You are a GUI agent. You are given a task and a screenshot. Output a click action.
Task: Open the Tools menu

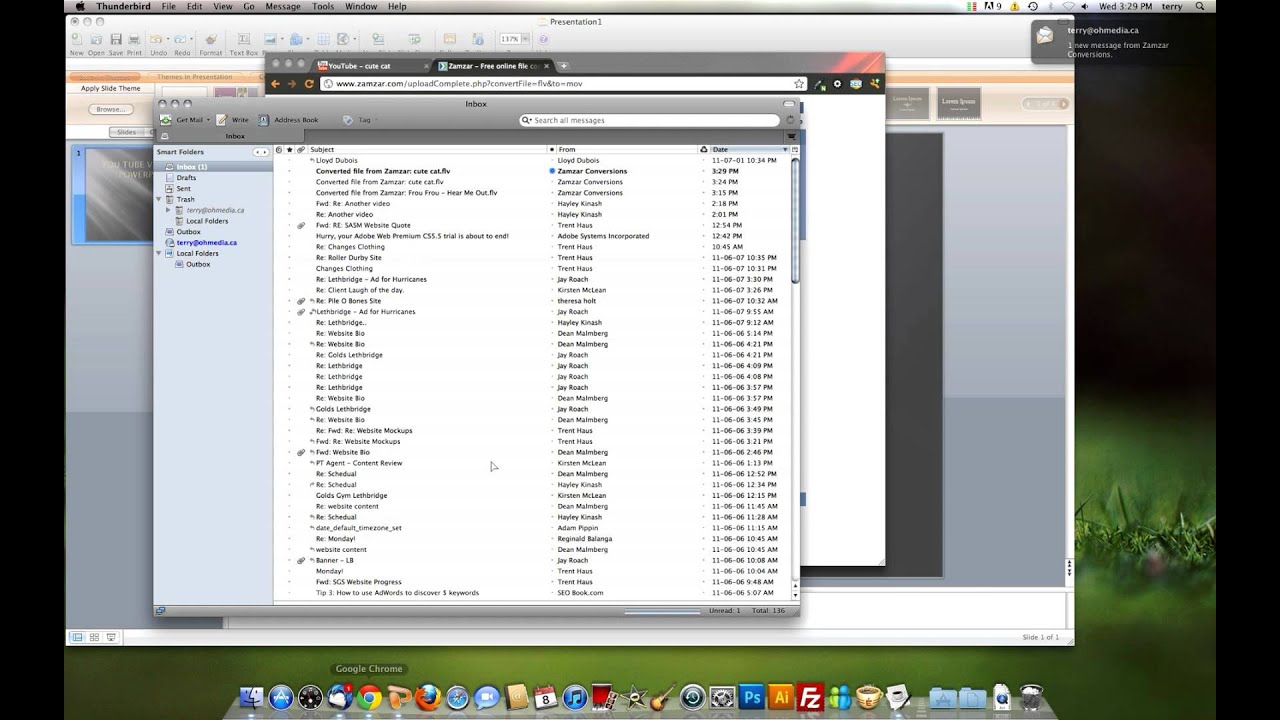pos(323,6)
